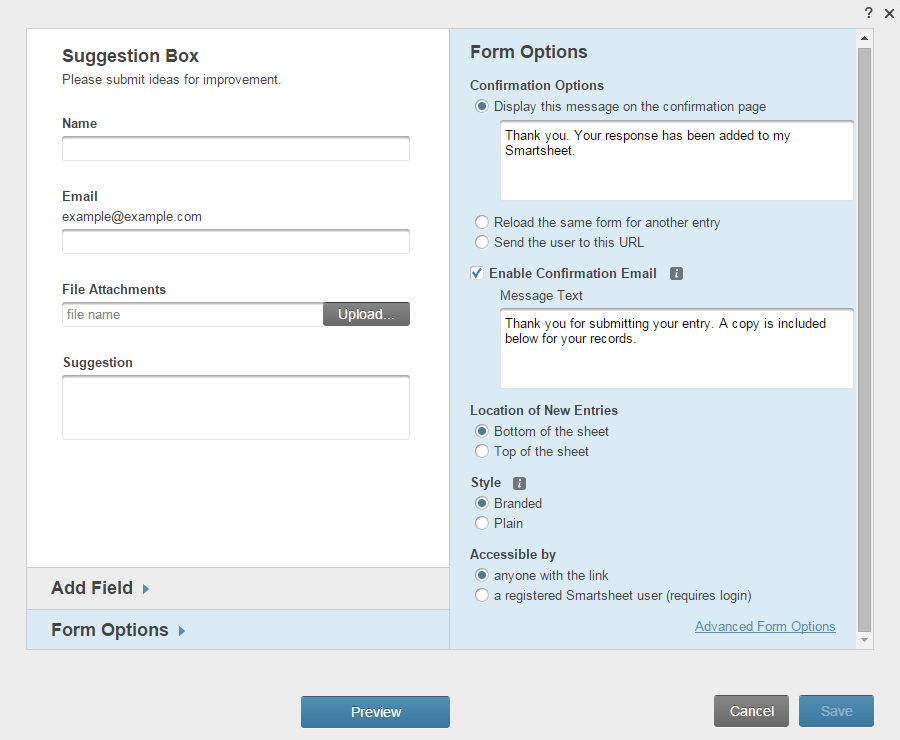
Task: Click info icon next to Enable Confirmation Email
Action: [676, 273]
